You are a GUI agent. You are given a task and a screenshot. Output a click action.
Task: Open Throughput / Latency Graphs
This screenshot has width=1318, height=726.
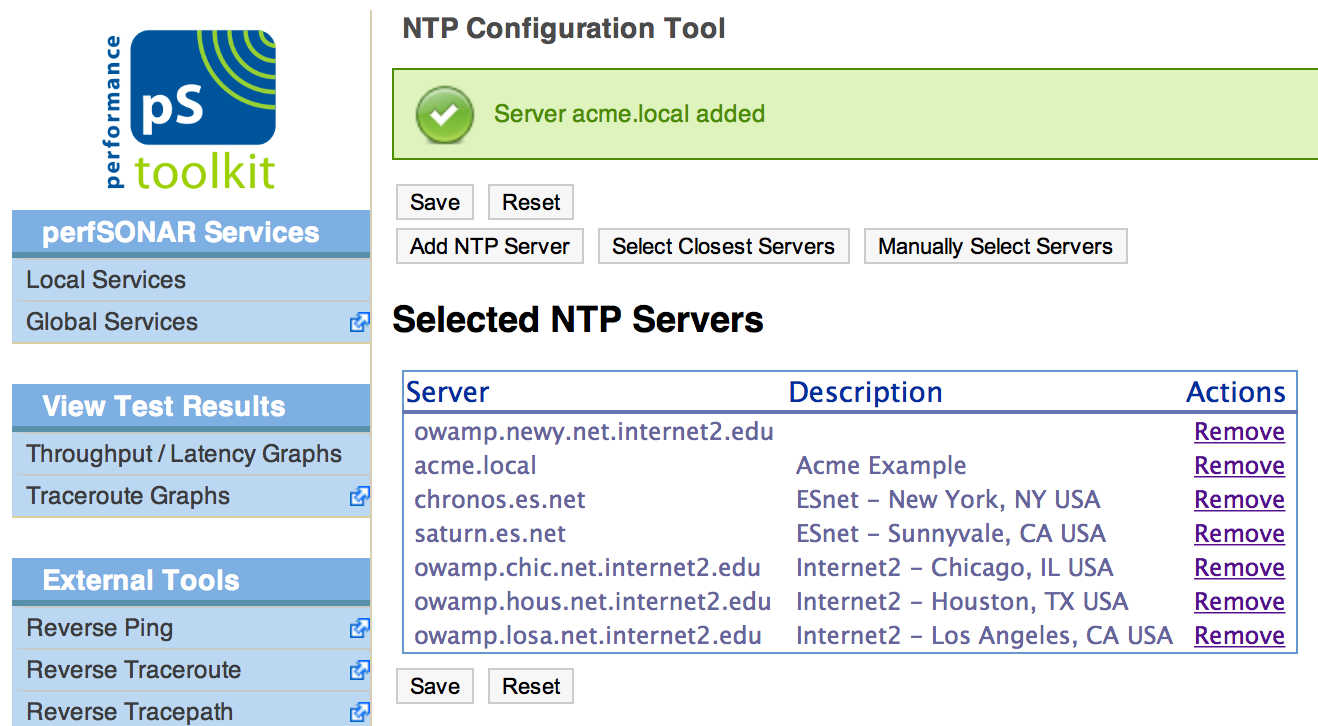click(184, 454)
